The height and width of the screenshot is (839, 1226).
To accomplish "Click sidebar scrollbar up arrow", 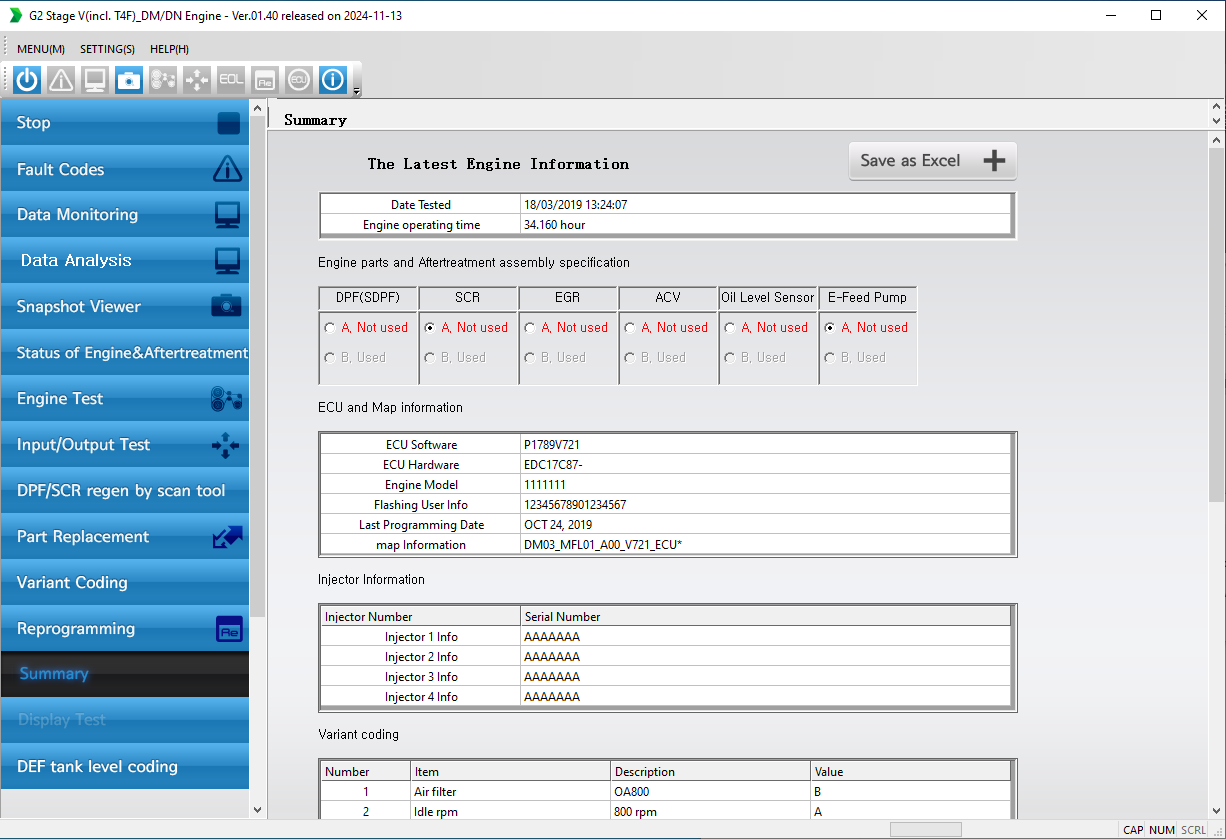I will pos(257,108).
